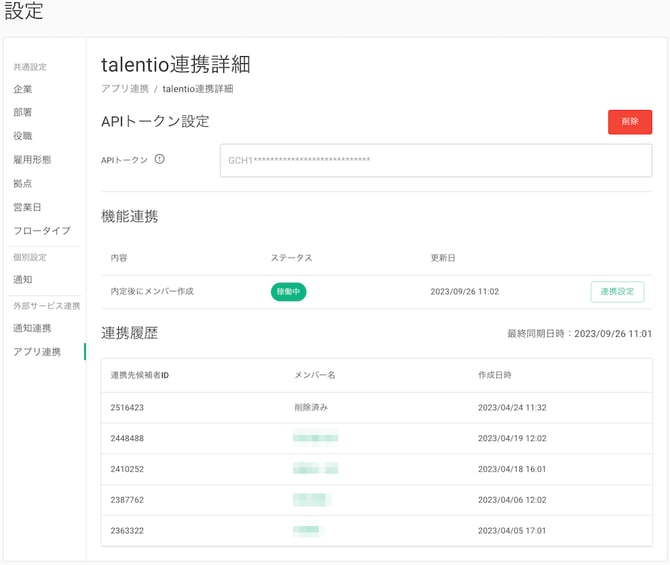Open 通知 in the sidebar
670x565 pixels.
click(23, 280)
